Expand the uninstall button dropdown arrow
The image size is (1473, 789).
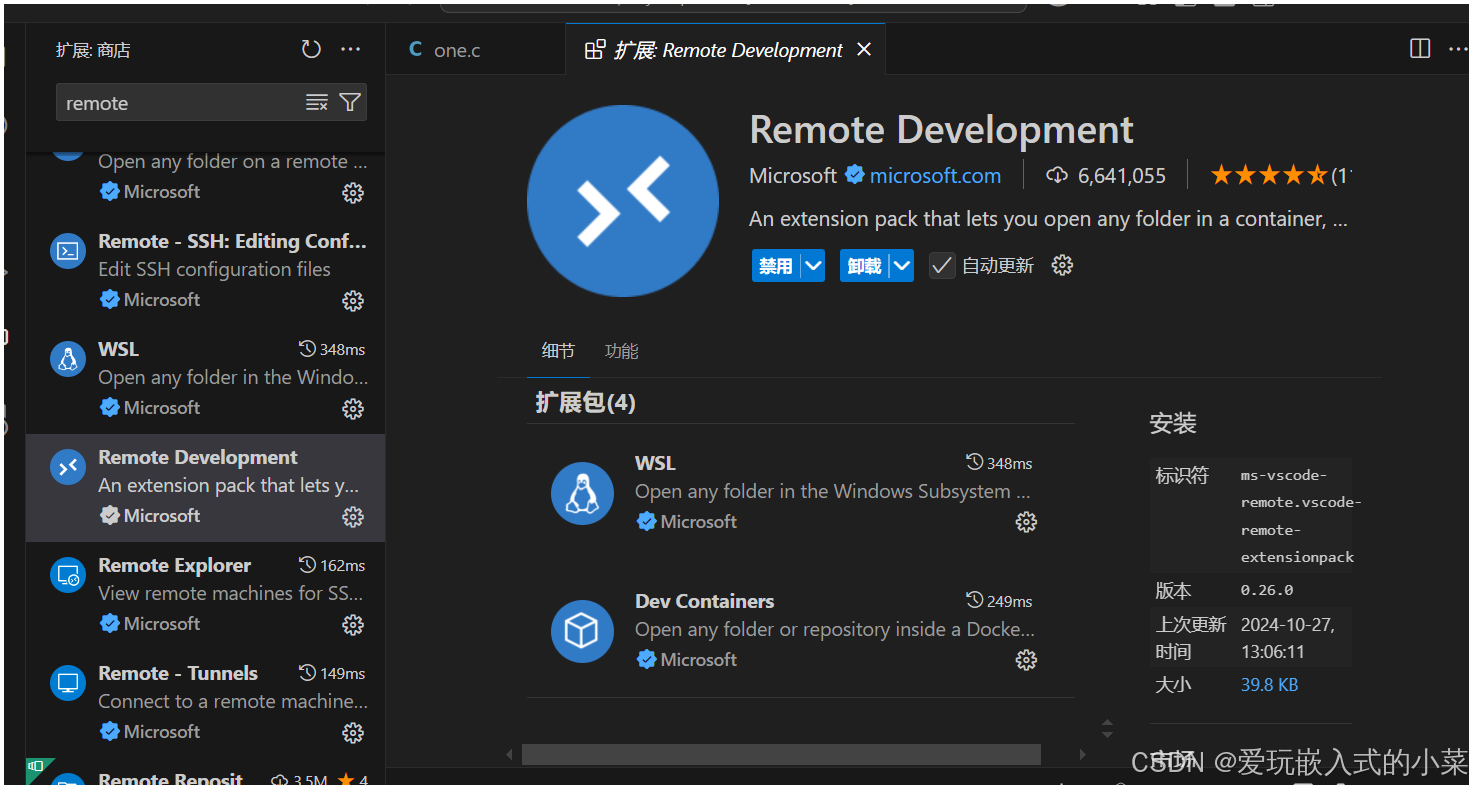tap(902, 265)
